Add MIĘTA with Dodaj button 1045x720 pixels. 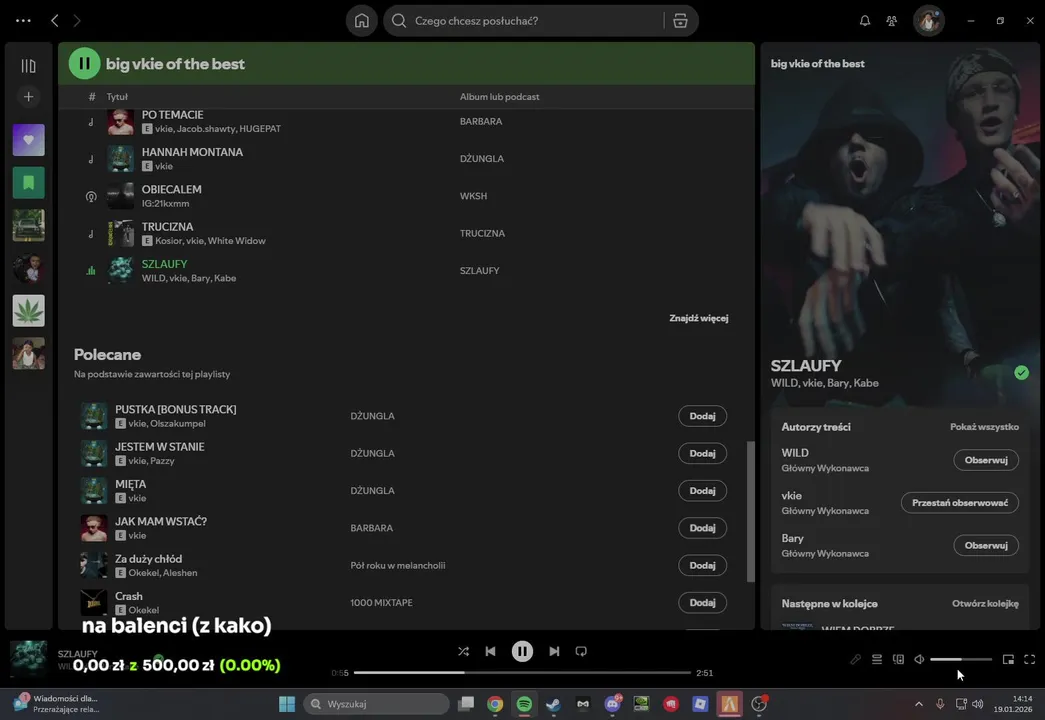pos(702,491)
